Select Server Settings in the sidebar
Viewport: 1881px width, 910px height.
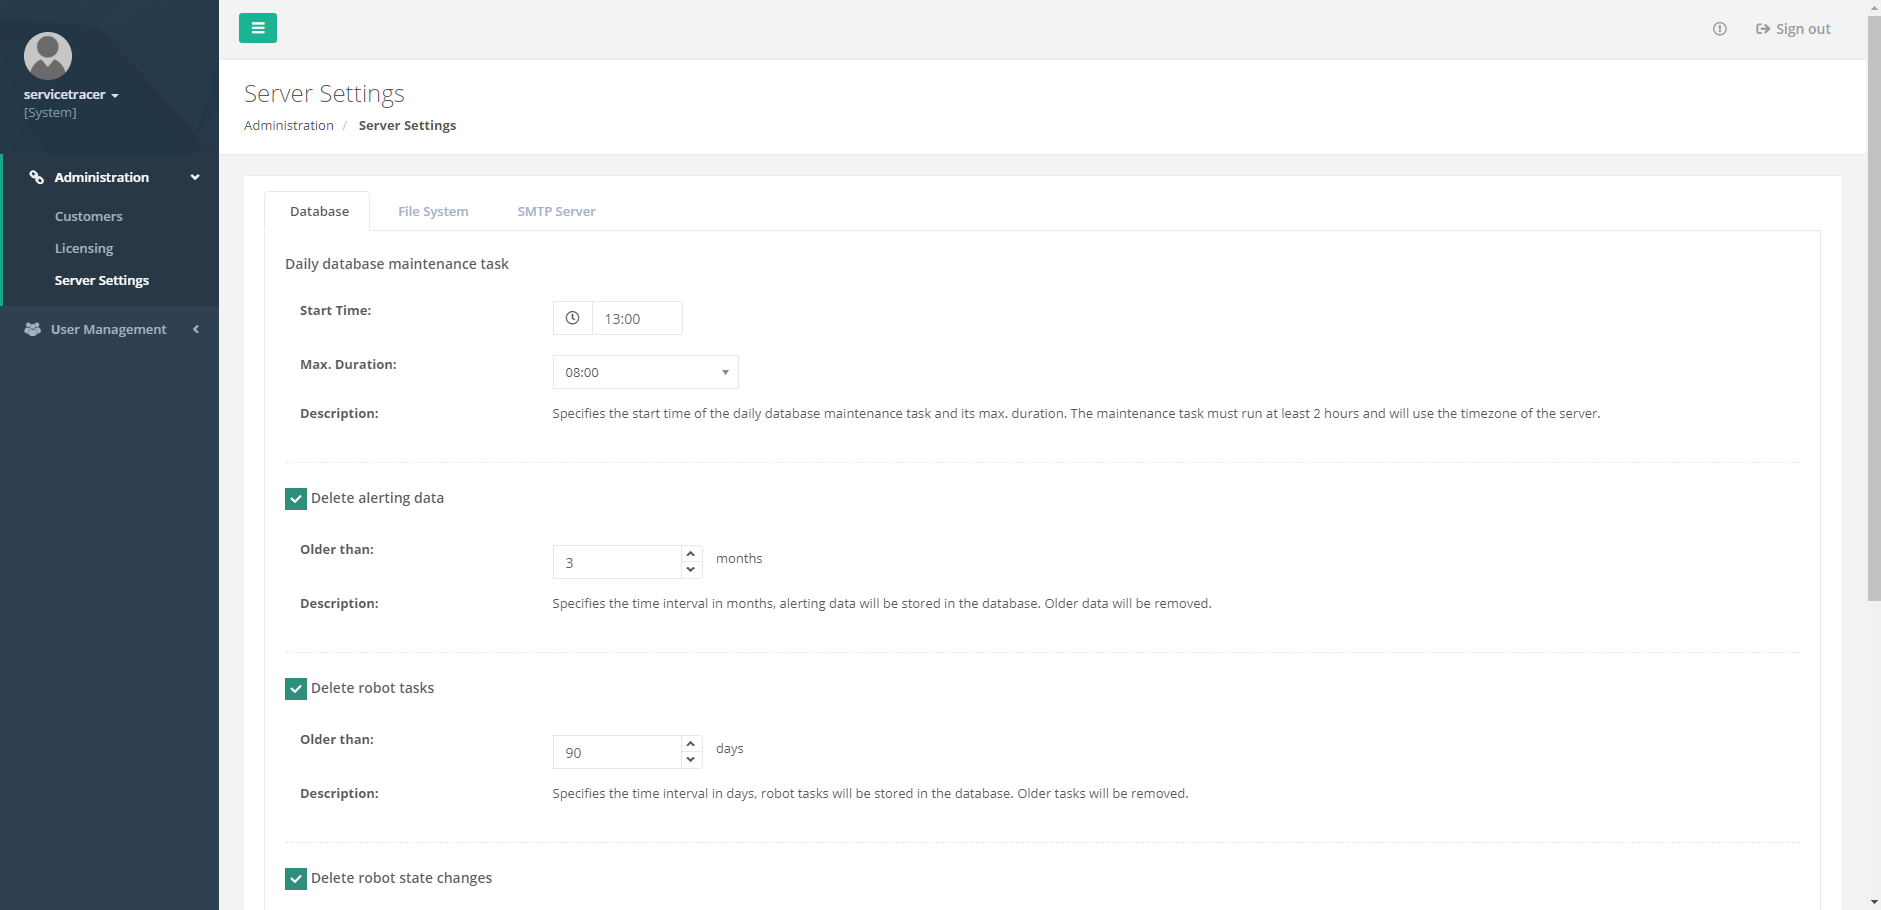tap(102, 280)
